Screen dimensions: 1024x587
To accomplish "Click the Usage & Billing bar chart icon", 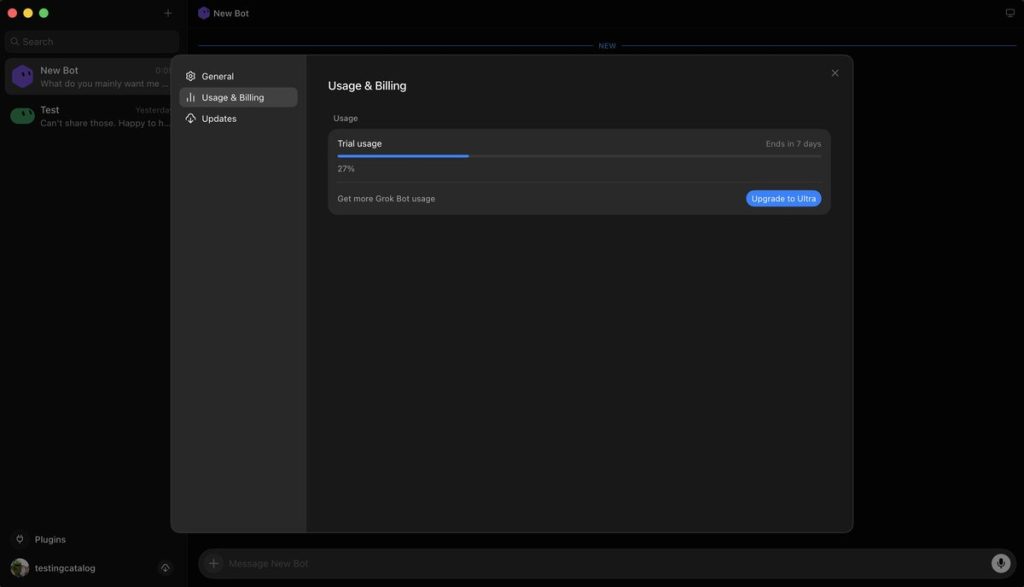I will [x=191, y=97].
